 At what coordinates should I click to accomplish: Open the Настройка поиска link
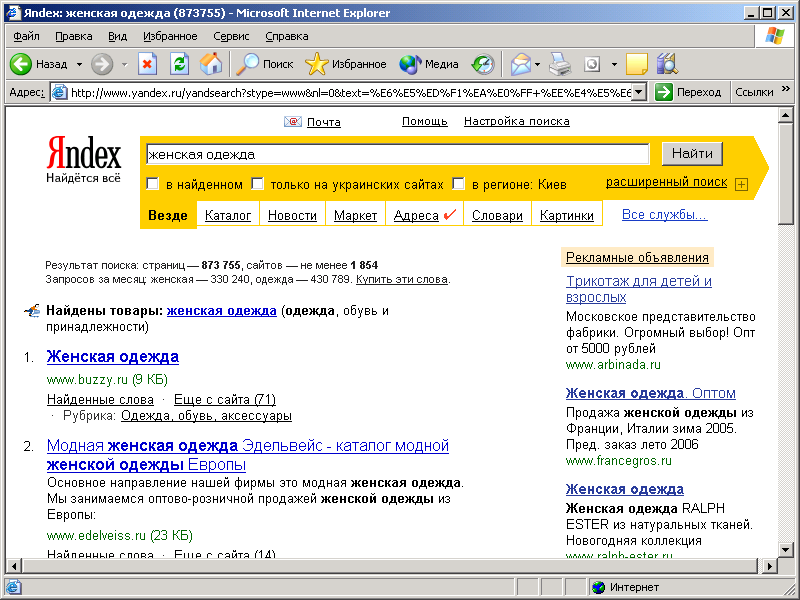click(517, 121)
